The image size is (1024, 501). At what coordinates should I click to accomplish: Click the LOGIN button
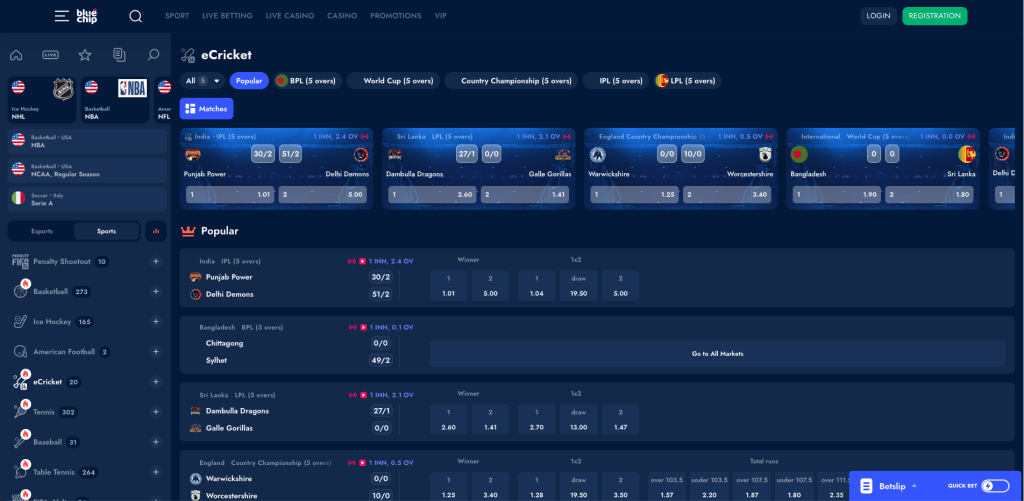pos(878,16)
